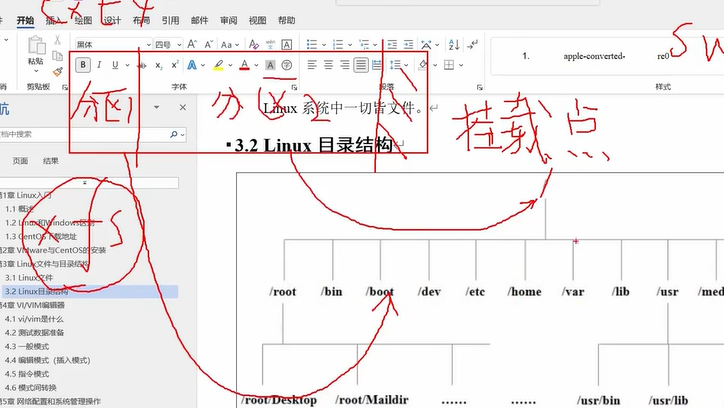Click the Format Painter brush icon
The height and width of the screenshot is (408, 724).
57,72
